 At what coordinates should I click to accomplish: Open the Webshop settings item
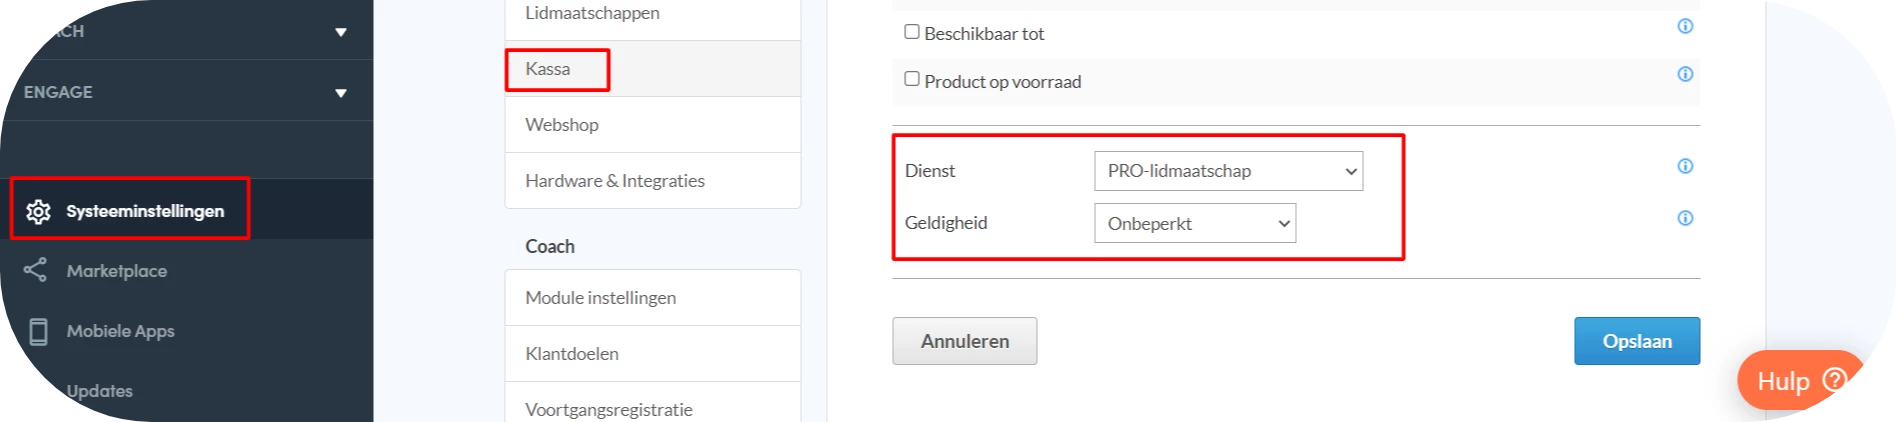pos(562,125)
